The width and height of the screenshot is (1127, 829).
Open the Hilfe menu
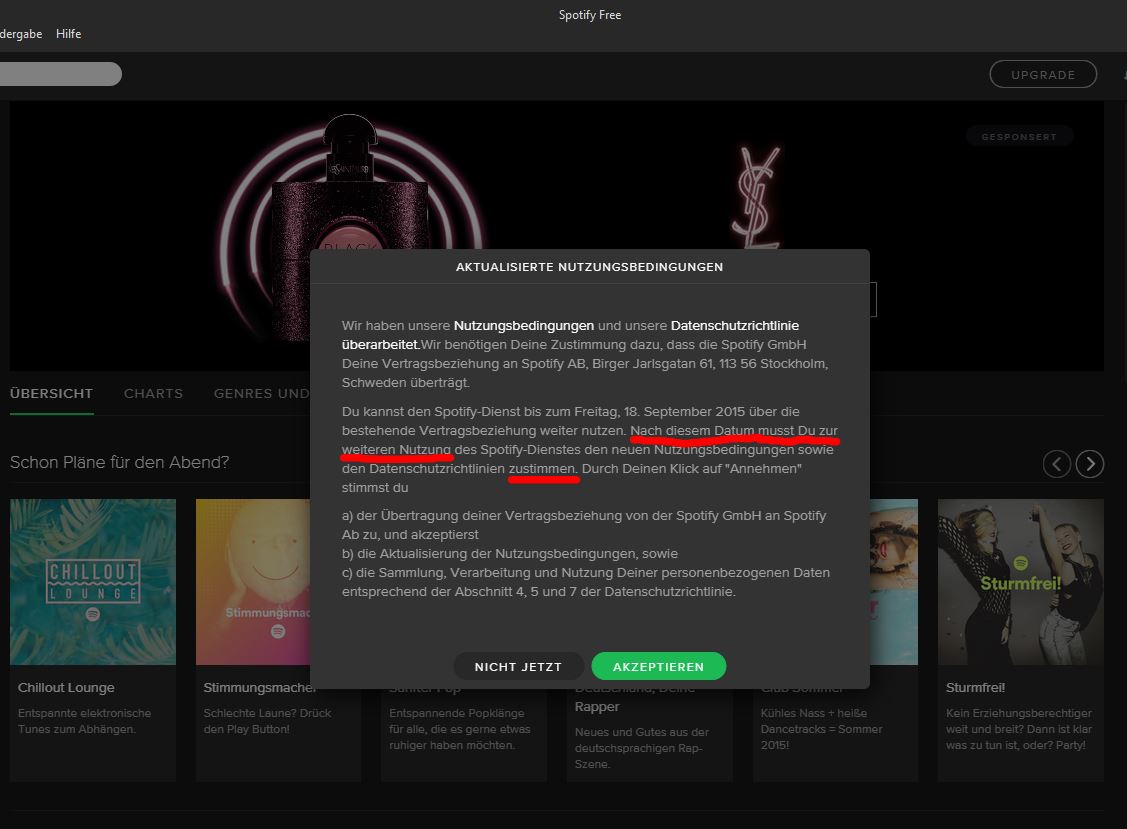pos(68,34)
